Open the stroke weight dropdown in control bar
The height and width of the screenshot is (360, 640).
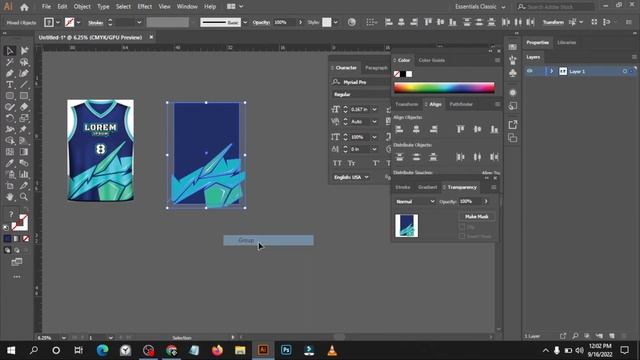[139, 22]
